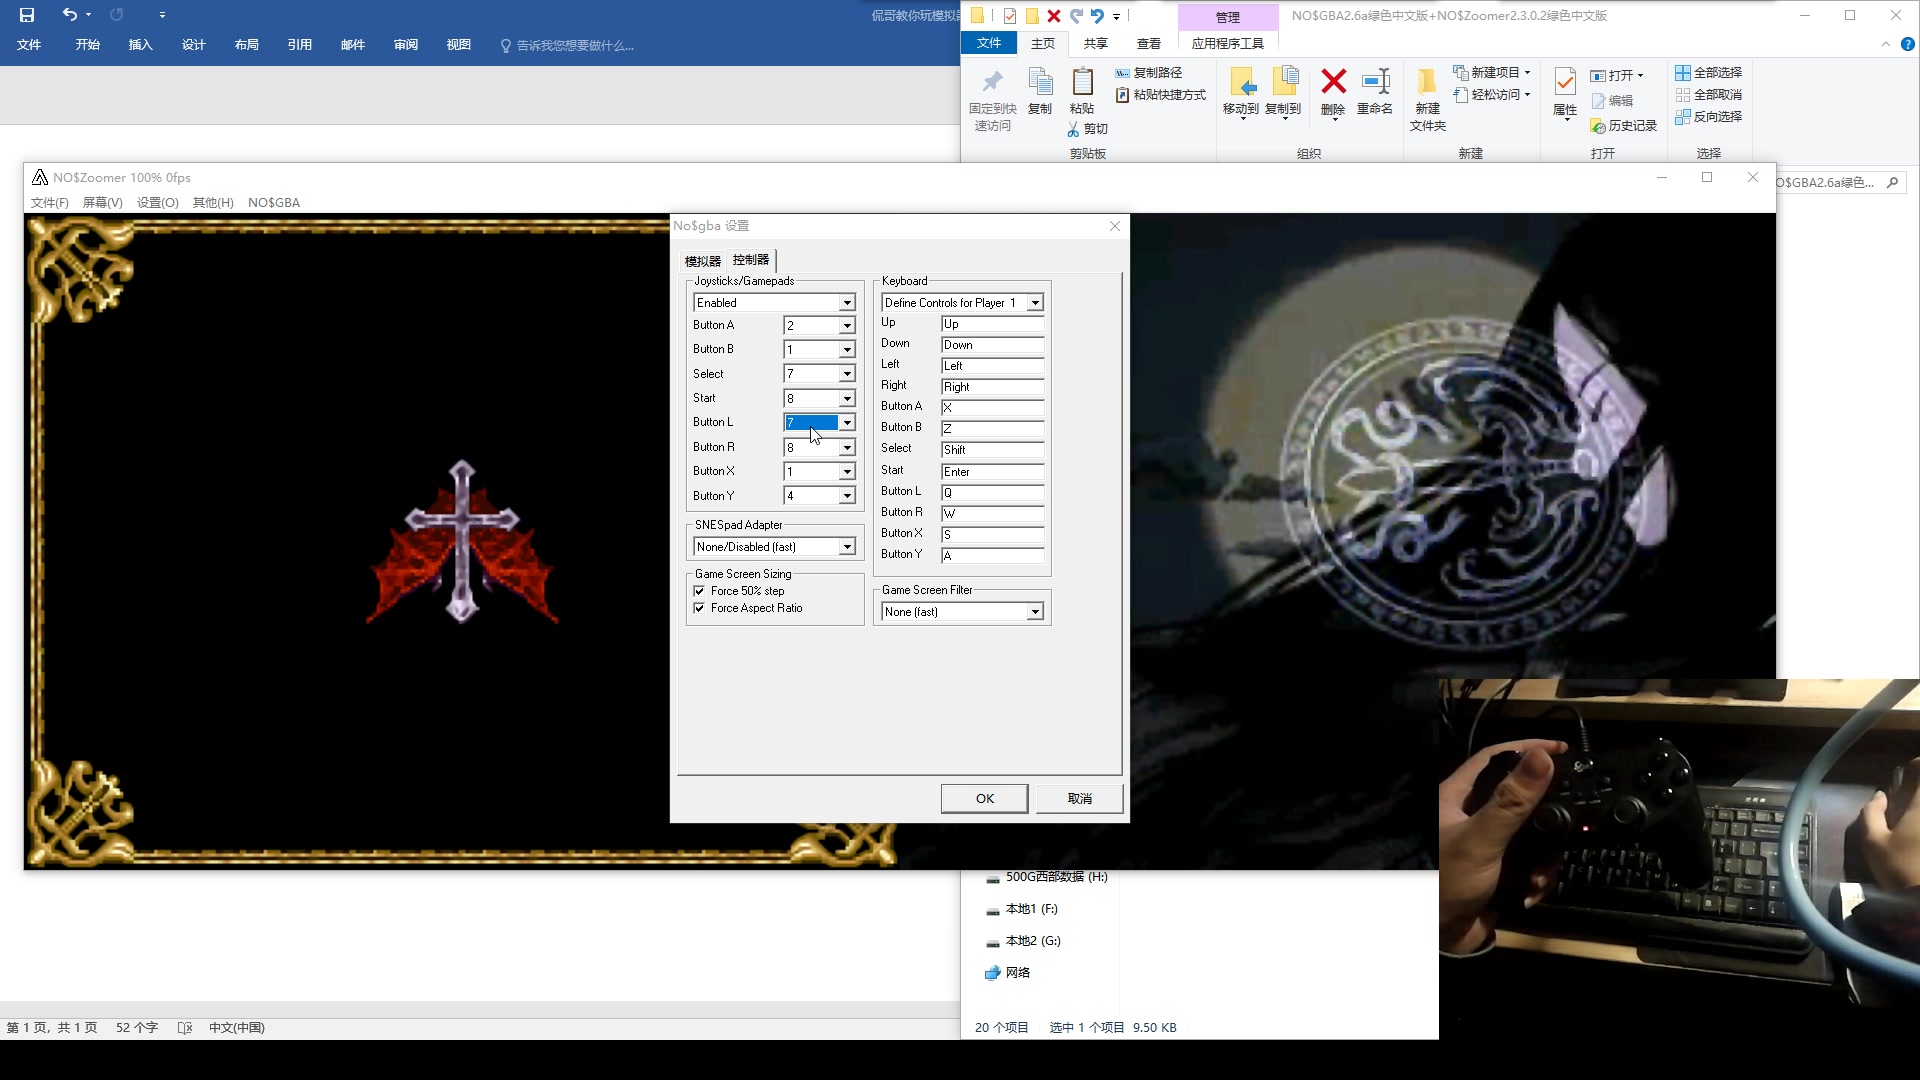The height and width of the screenshot is (1080, 1920).
Task: Toggle the Force 50% step checkbox
Action: click(699, 591)
